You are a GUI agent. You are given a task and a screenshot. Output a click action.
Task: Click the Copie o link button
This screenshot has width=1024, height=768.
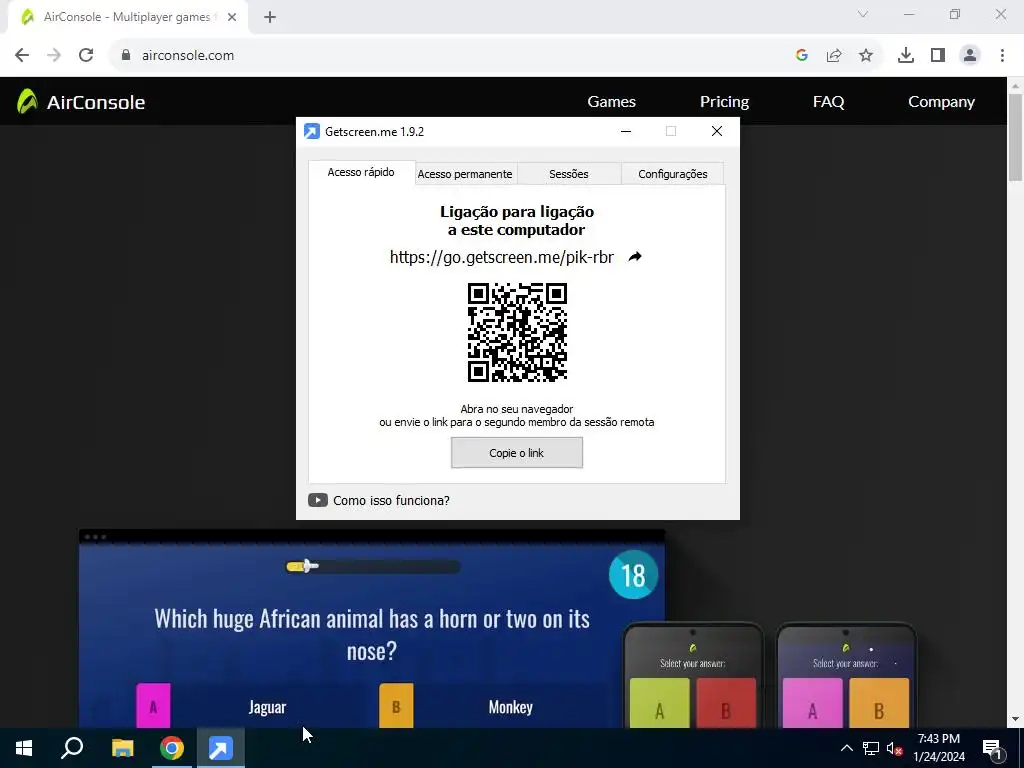[517, 453]
